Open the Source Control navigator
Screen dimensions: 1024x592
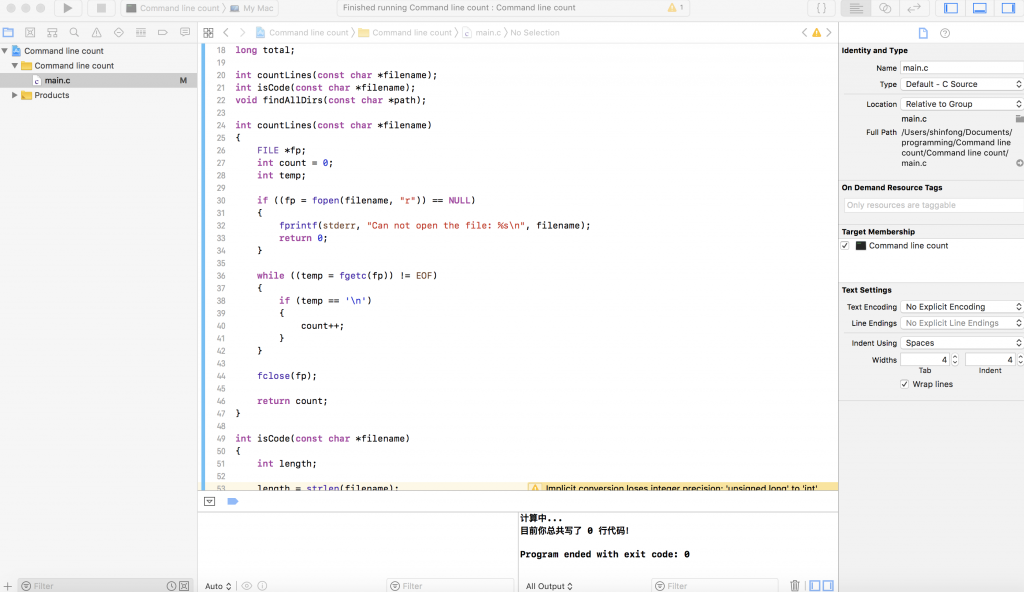[30, 32]
